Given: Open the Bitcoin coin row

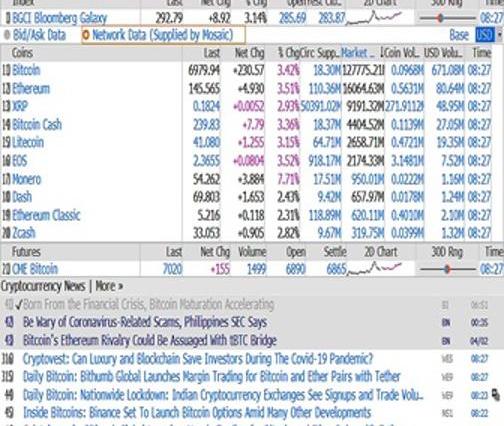Looking at the screenshot, I should [x=26, y=70].
